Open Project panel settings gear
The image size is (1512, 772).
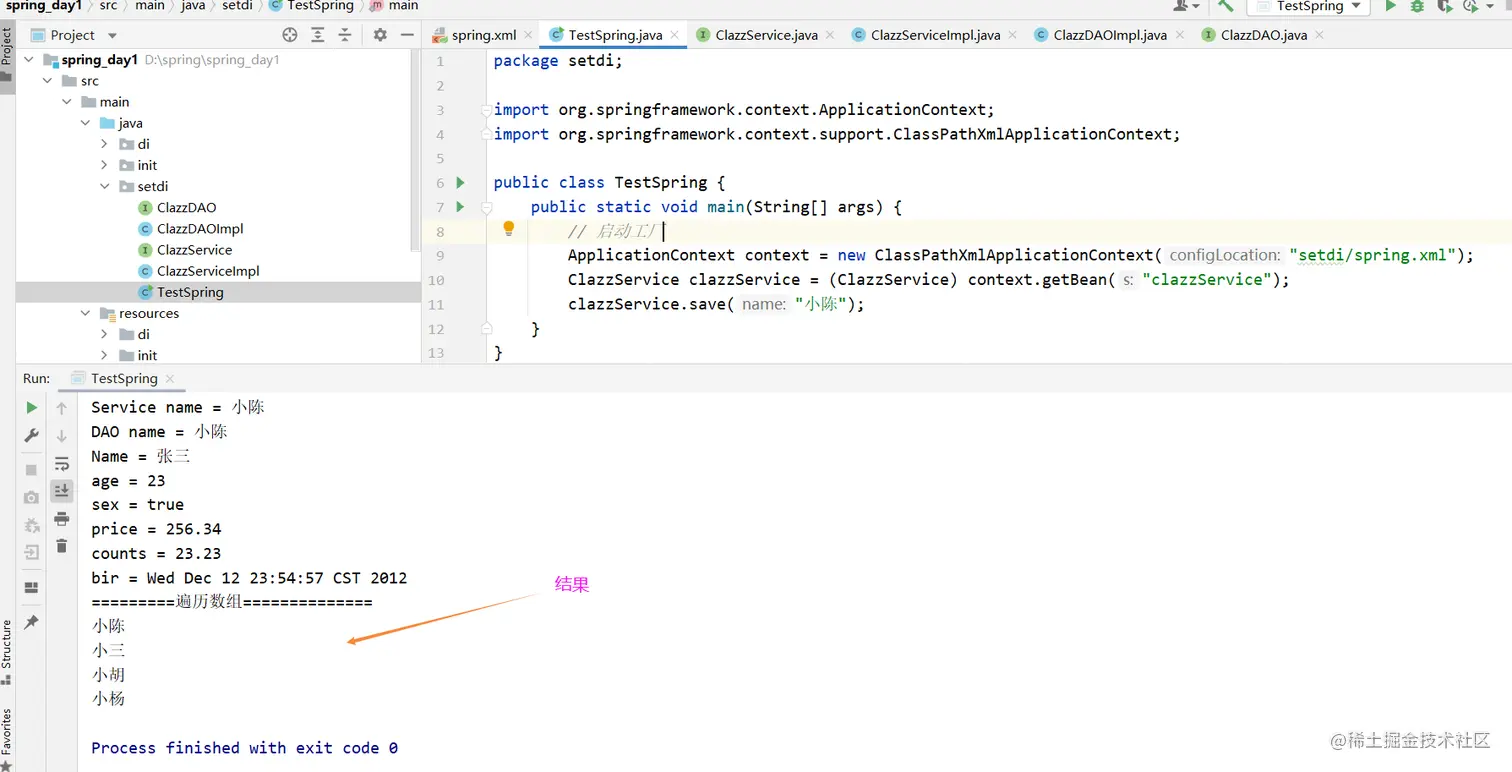coord(380,35)
